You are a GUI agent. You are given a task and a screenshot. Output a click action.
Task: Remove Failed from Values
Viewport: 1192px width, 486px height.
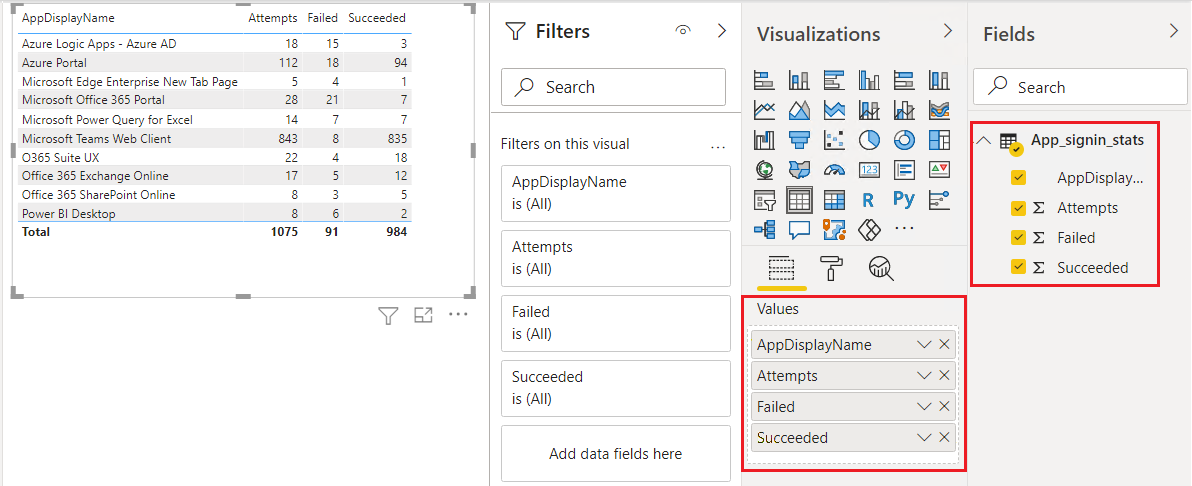pyautogui.click(x=944, y=407)
